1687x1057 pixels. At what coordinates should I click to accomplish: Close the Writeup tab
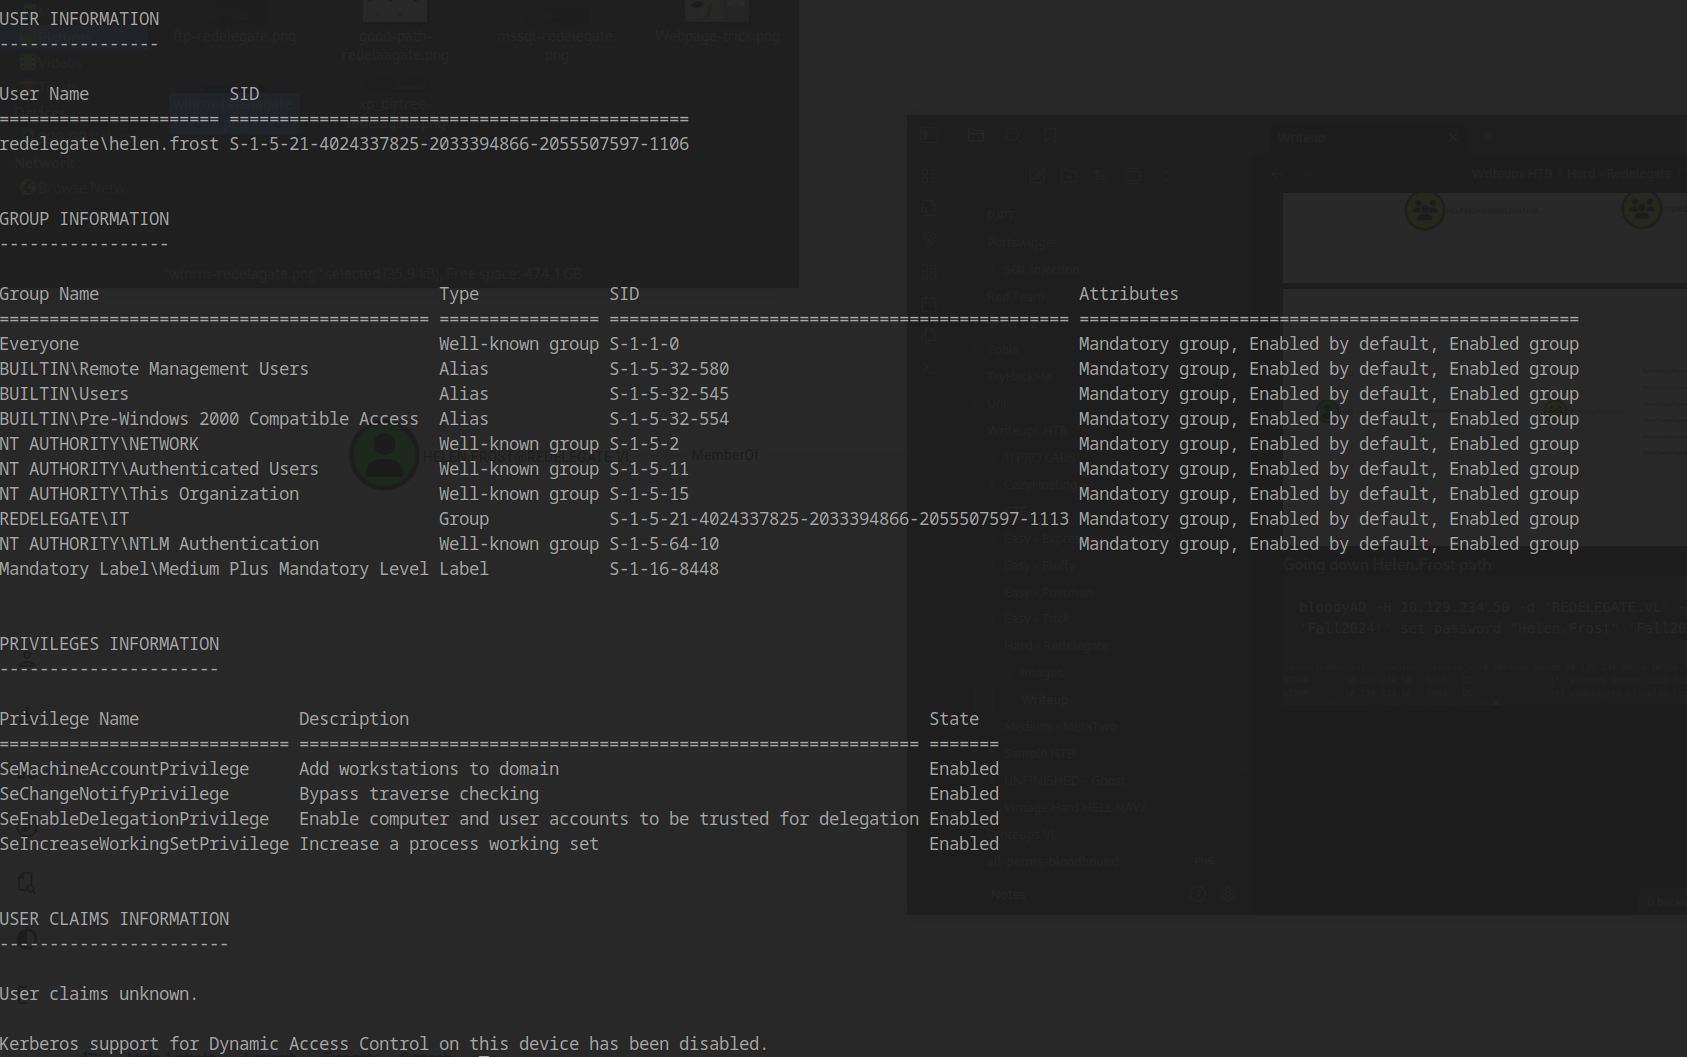coord(1453,137)
